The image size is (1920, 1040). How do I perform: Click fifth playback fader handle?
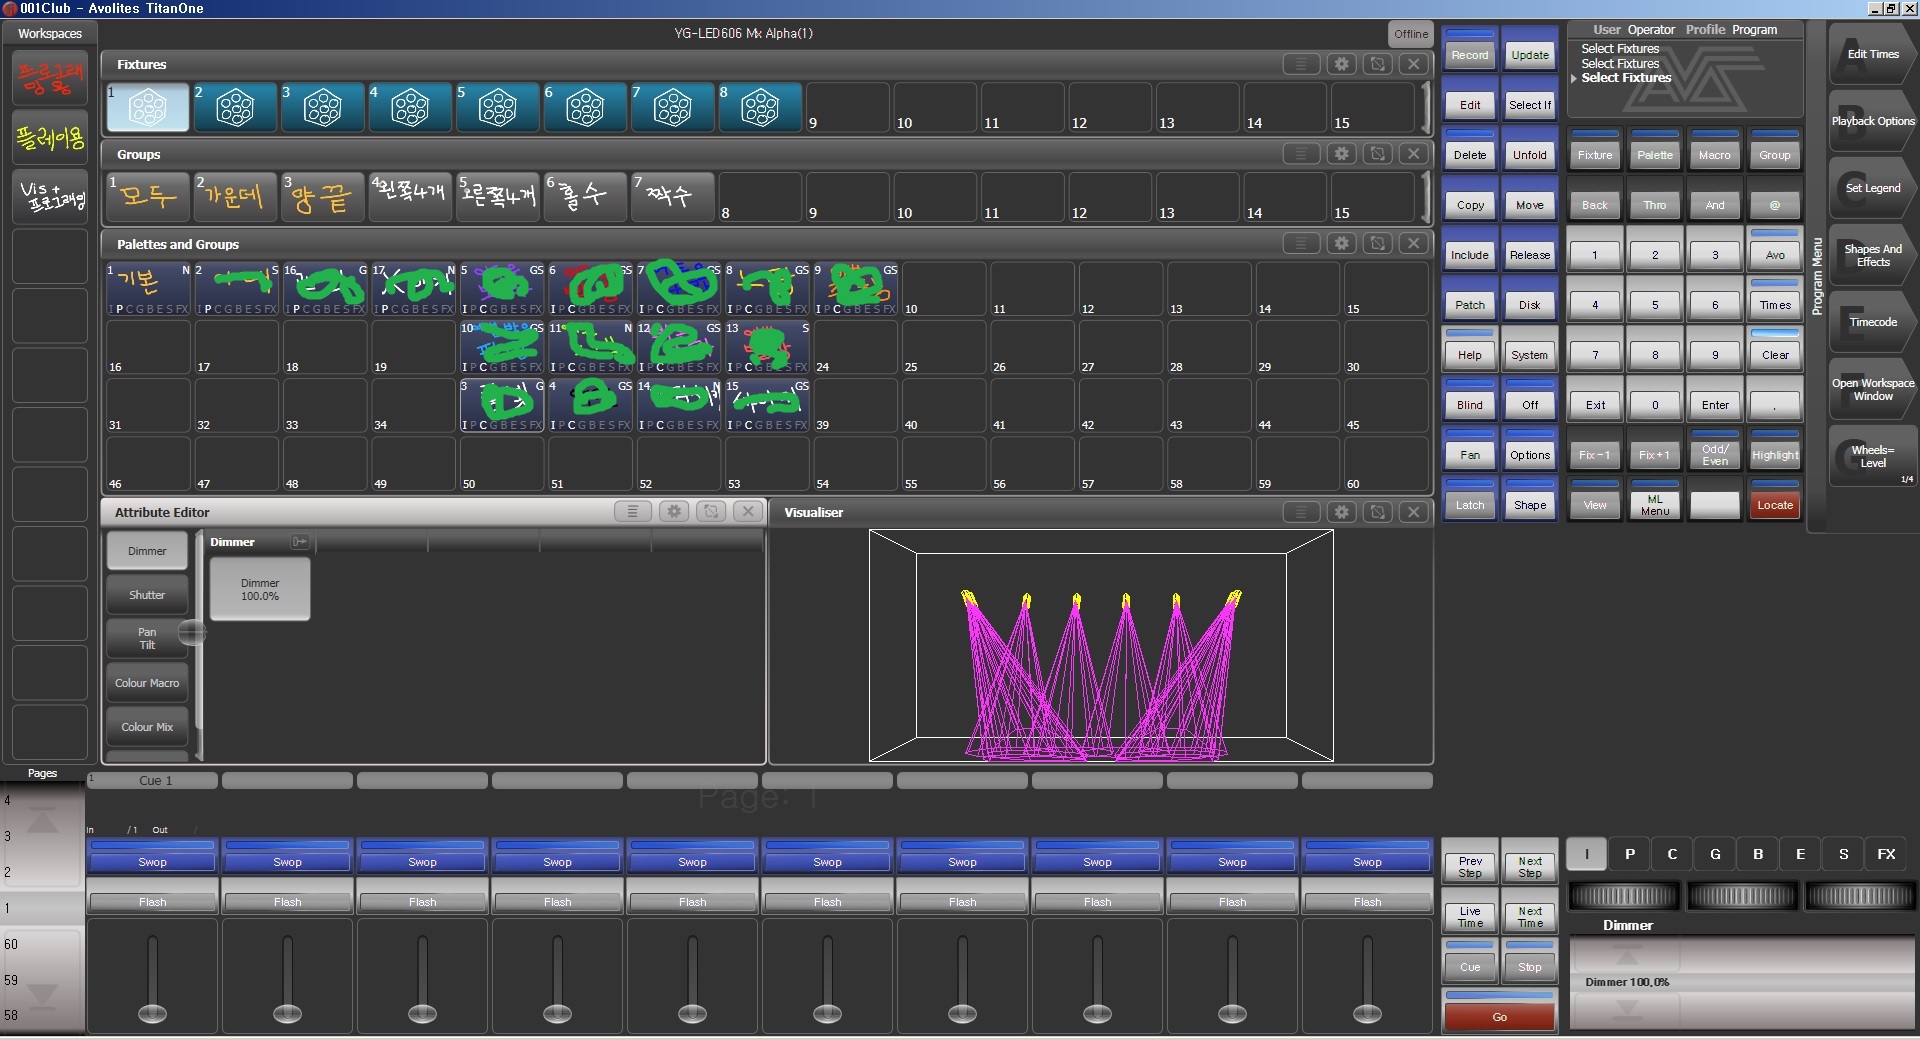tap(692, 1012)
